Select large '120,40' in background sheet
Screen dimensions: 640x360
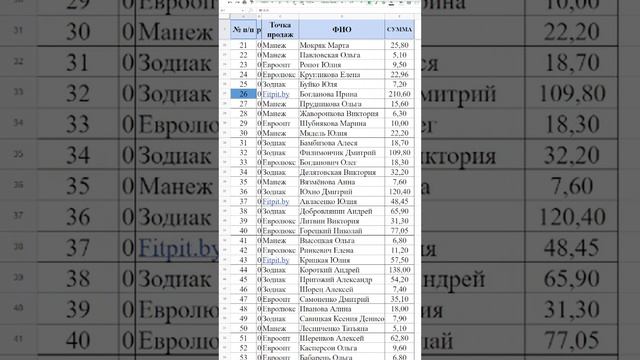tap(572, 217)
